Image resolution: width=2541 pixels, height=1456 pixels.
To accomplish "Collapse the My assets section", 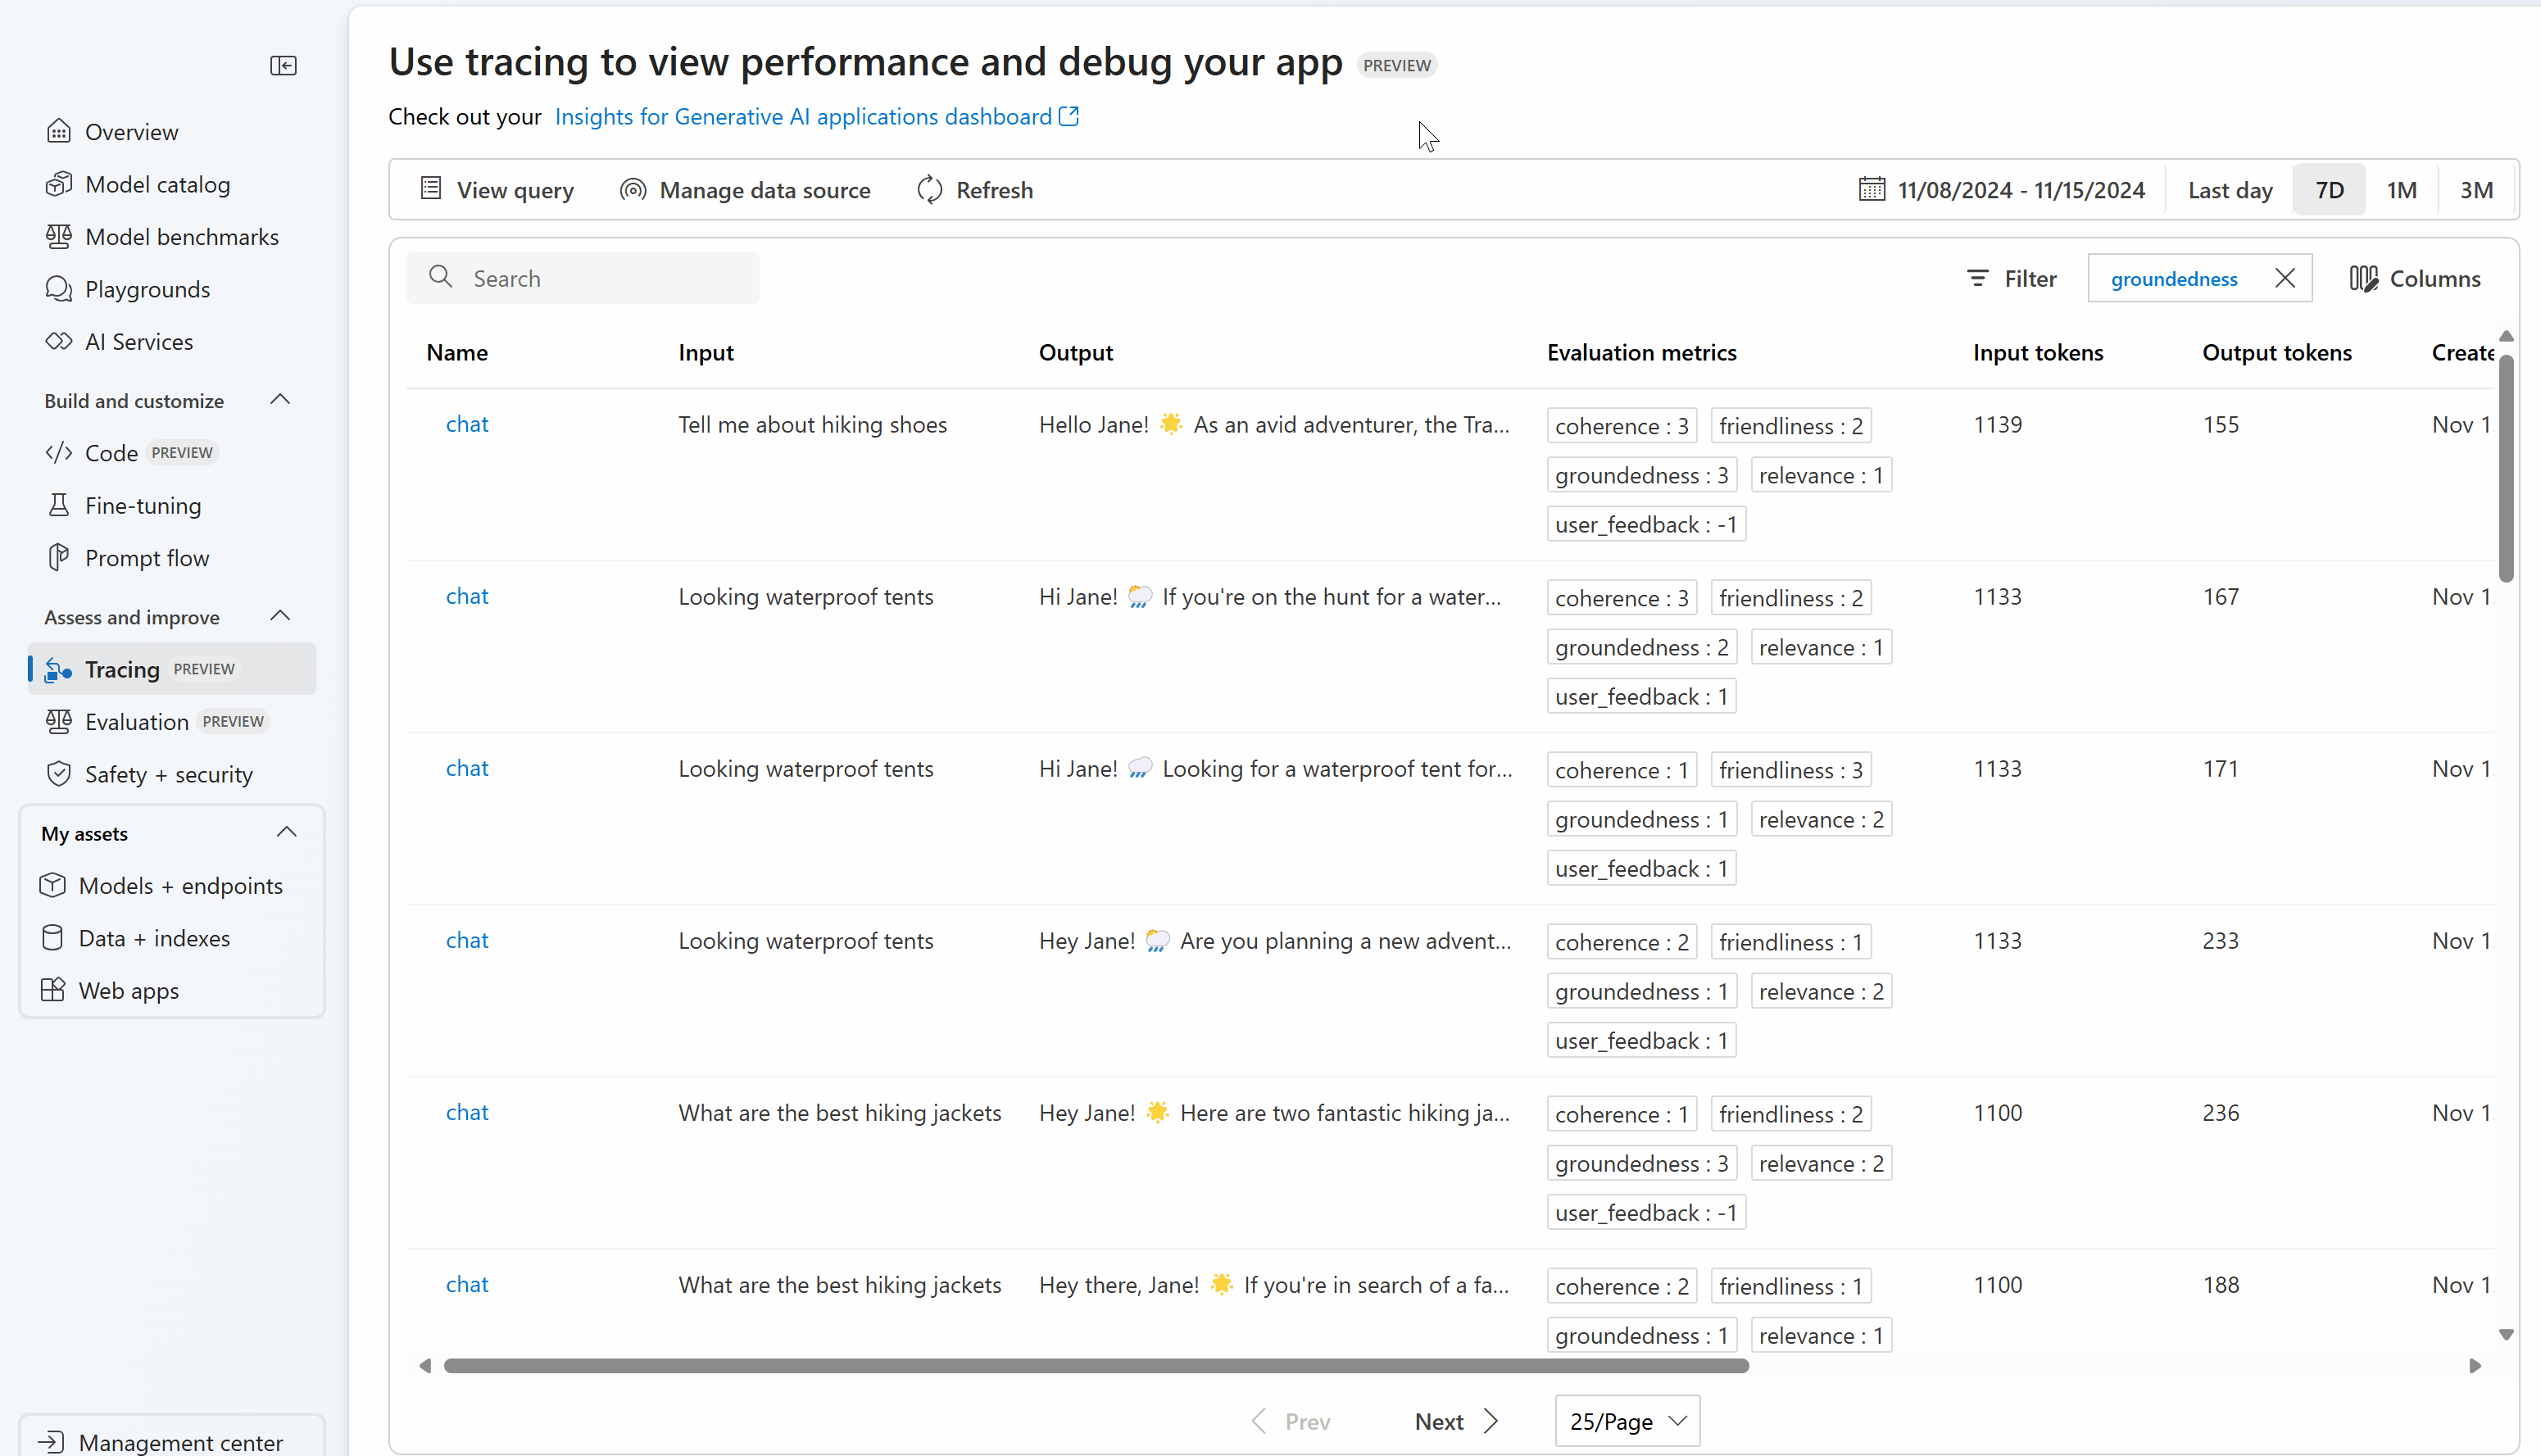I will (287, 832).
